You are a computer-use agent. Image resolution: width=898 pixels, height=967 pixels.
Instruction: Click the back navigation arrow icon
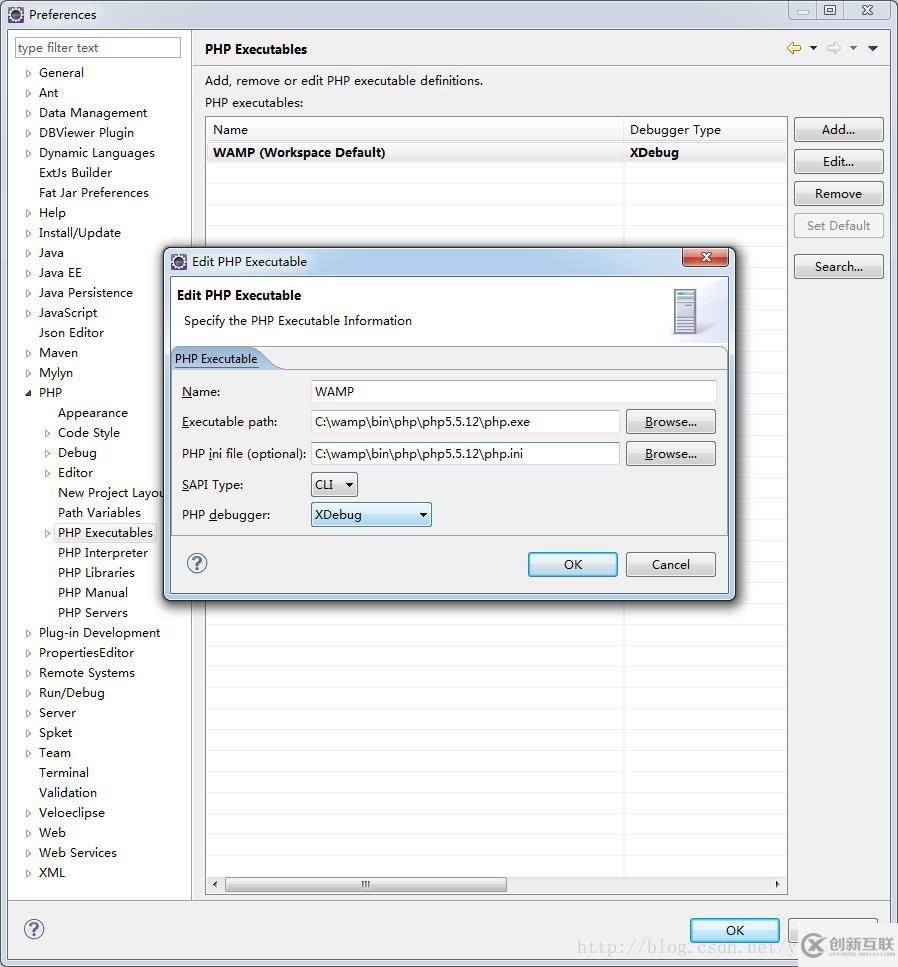tap(794, 48)
